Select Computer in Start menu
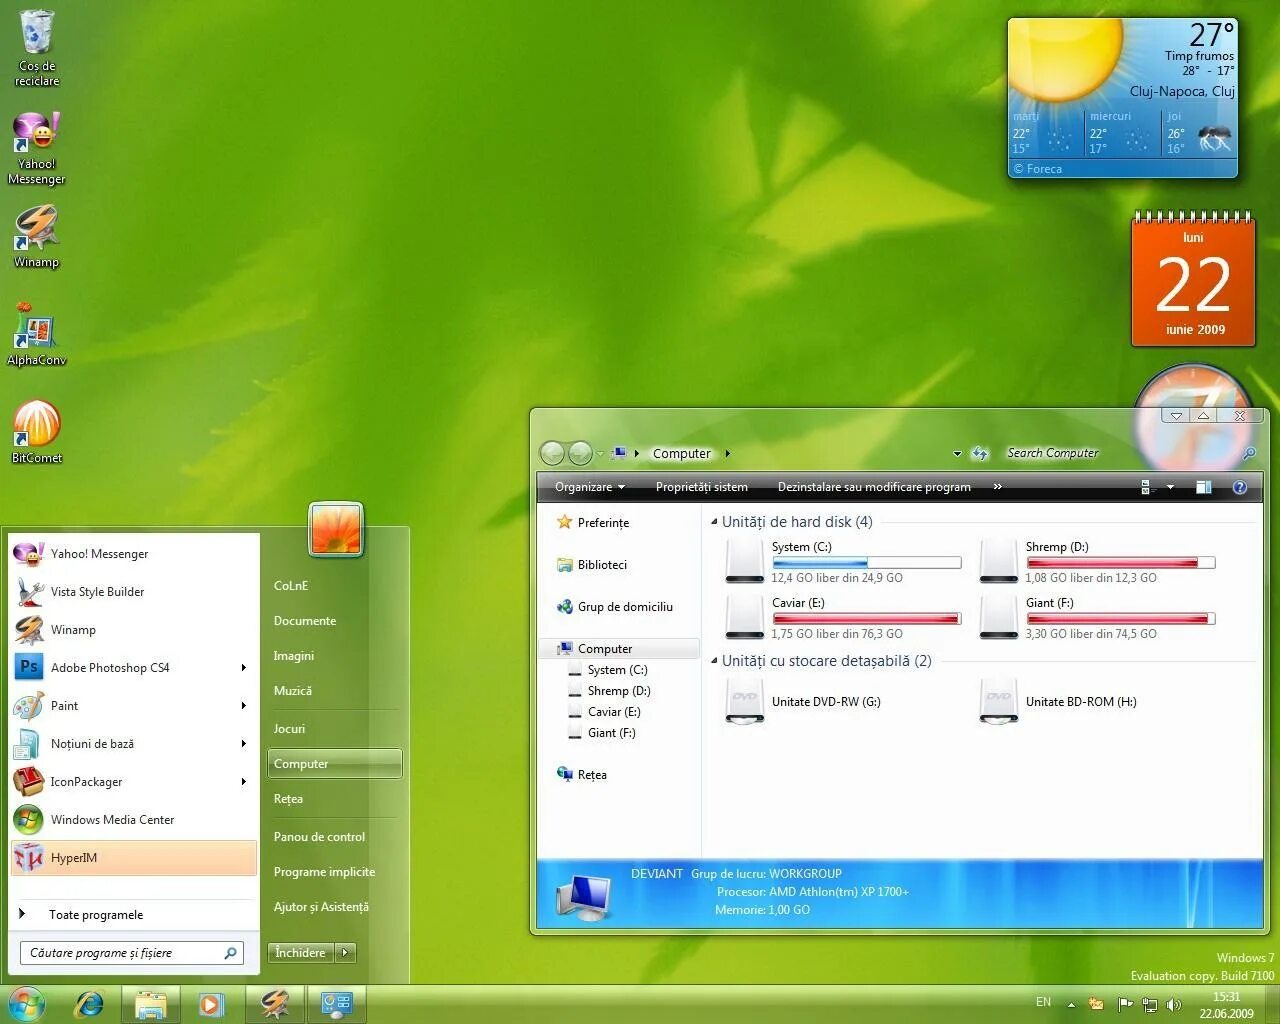The image size is (1280, 1024). point(335,764)
